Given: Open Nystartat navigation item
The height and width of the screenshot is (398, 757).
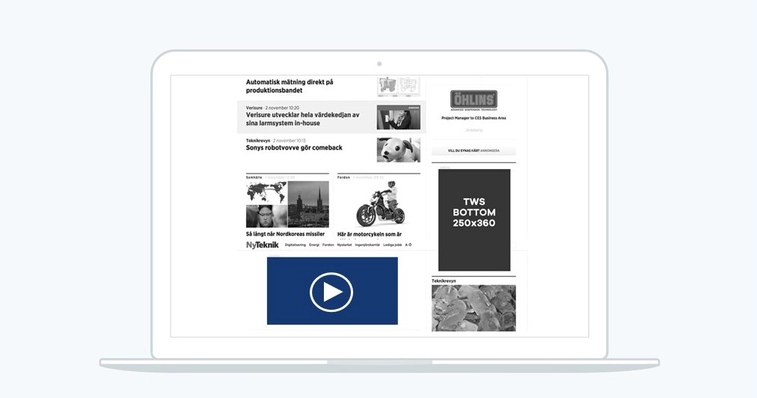Looking at the screenshot, I should [344, 245].
